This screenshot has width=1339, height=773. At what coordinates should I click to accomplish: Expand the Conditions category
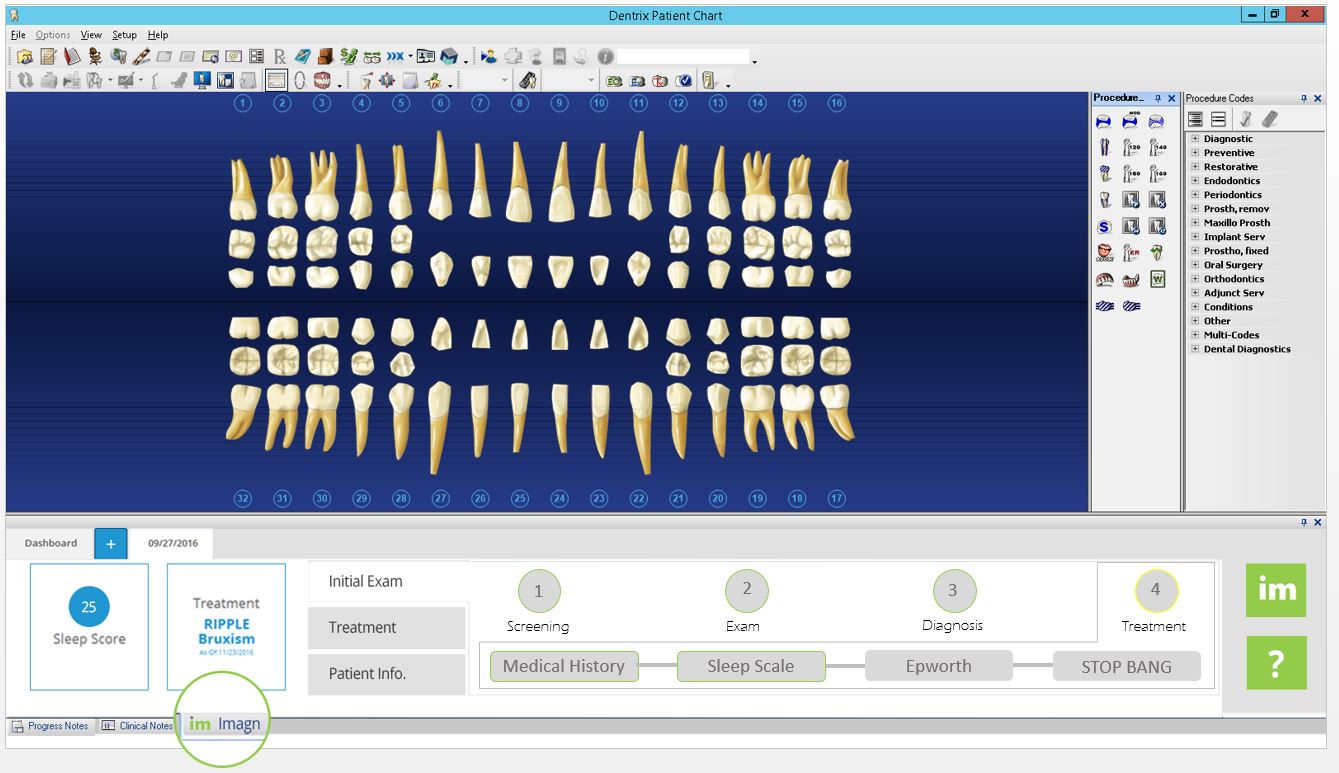pos(1195,307)
